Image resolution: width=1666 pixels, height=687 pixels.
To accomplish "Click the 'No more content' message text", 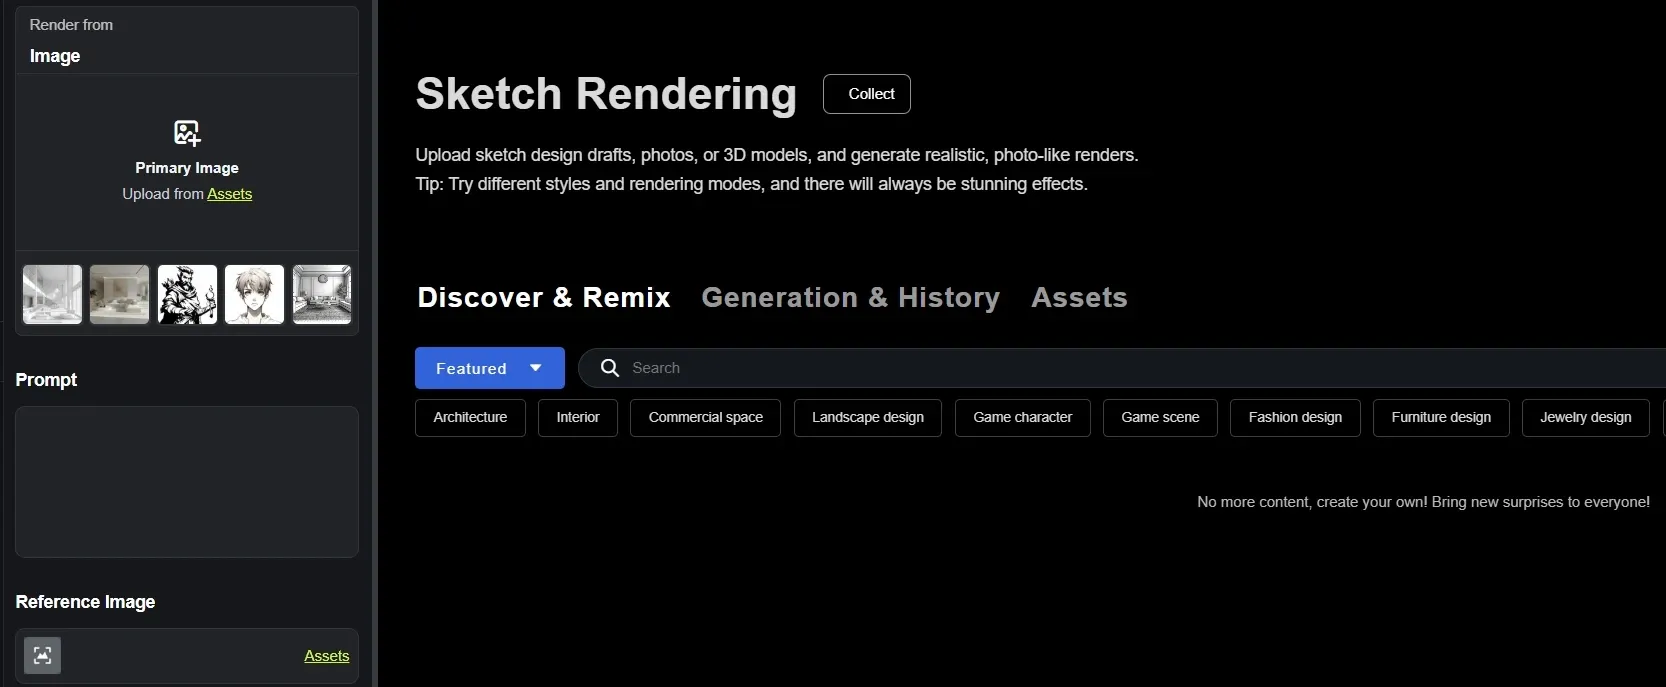I will [x=1423, y=502].
